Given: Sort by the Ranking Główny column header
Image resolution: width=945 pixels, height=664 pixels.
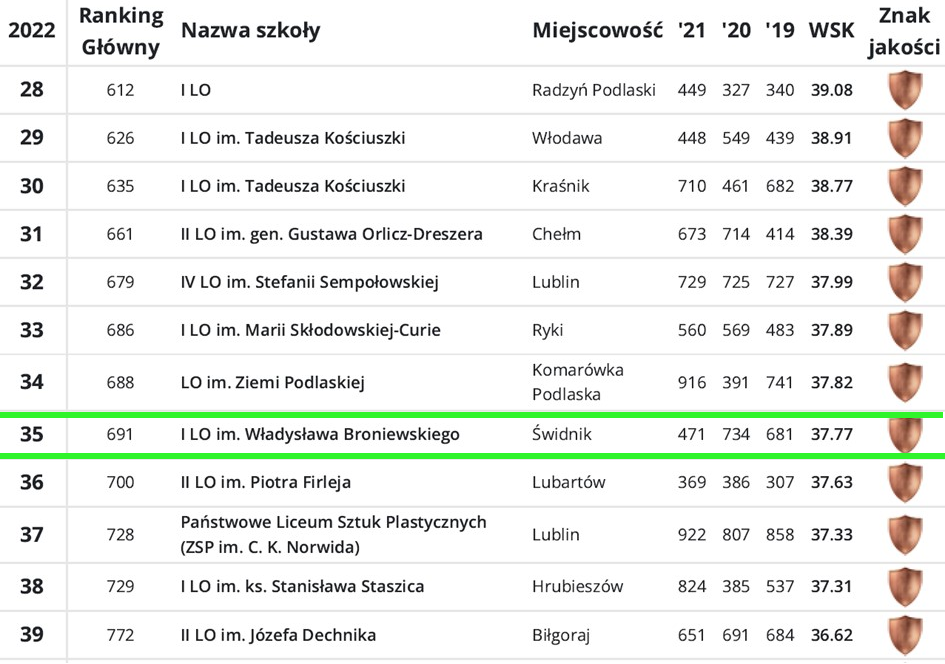Looking at the screenshot, I should click(120, 31).
